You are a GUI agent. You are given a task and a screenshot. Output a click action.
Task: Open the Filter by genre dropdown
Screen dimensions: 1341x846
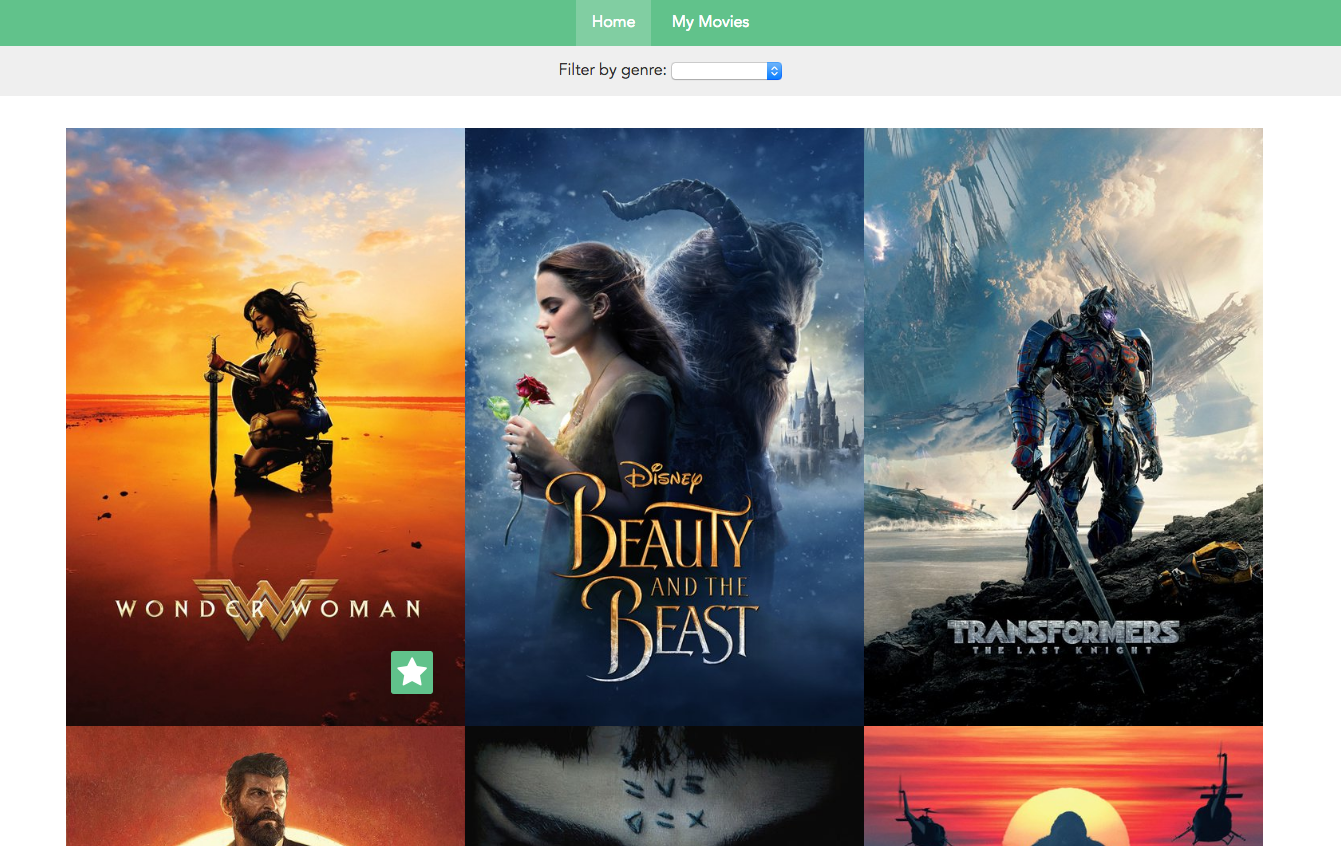tap(726, 71)
